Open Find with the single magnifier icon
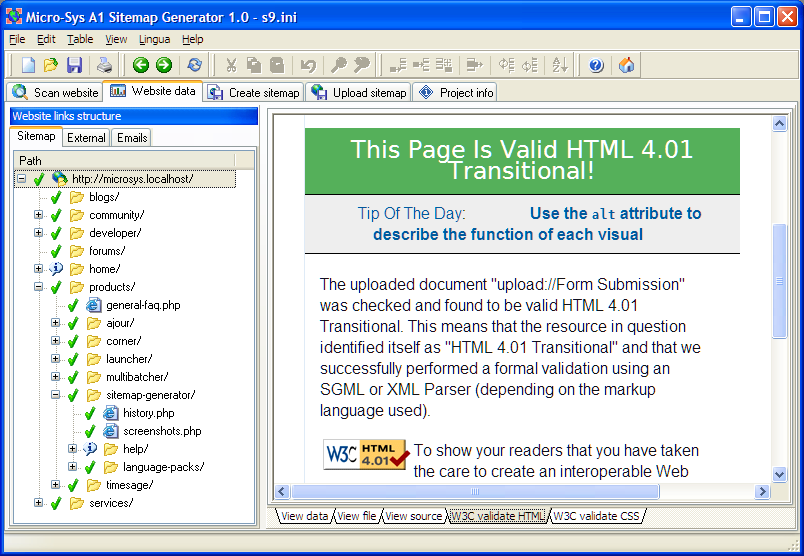This screenshot has width=804, height=556. point(338,65)
